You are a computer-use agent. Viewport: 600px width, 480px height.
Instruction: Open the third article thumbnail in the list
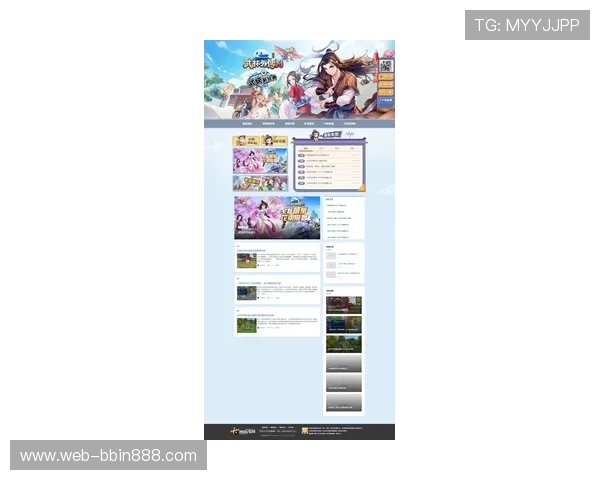246,325
